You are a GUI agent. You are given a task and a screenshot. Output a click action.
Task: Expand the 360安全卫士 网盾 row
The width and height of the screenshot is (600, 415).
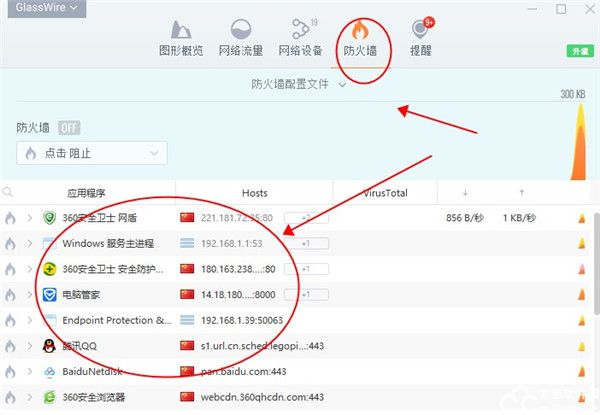coord(29,218)
